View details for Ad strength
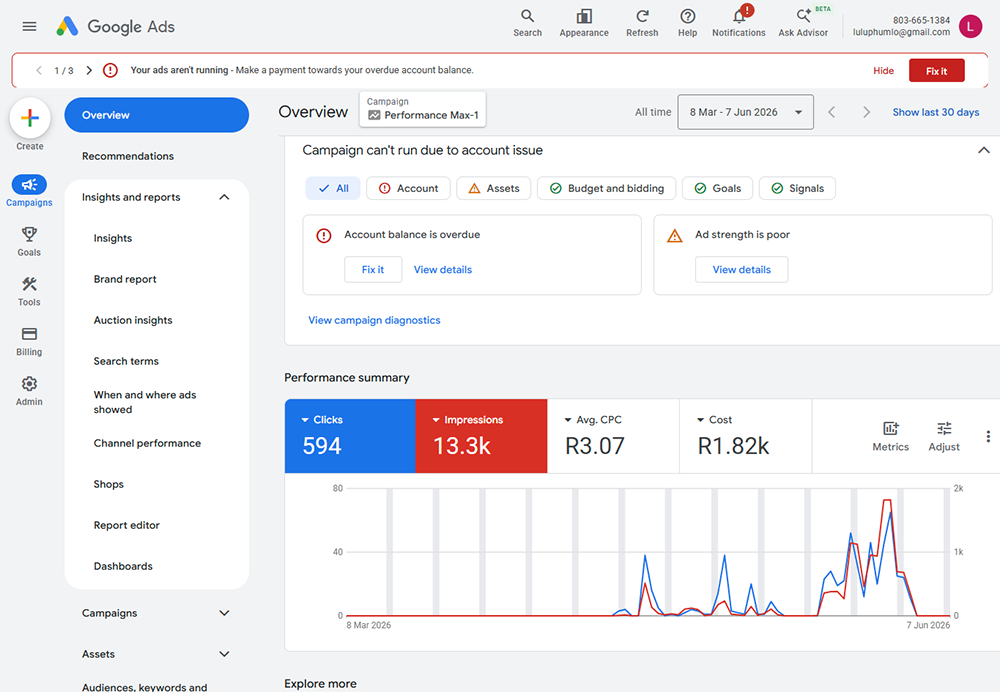 click(x=742, y=270)
